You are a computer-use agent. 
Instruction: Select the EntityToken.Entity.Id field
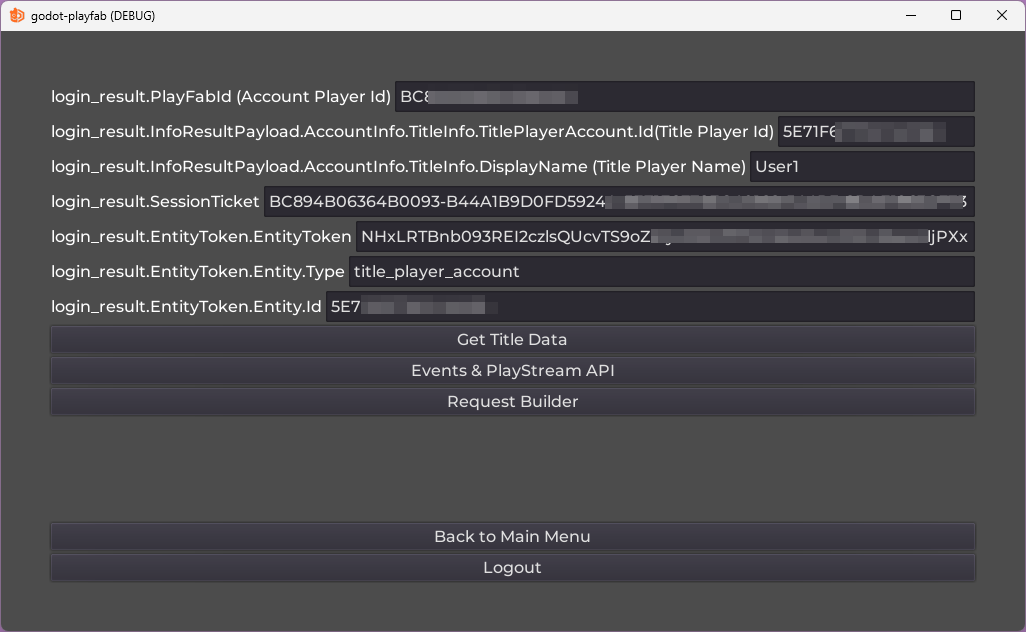click(x=650, y=306)
